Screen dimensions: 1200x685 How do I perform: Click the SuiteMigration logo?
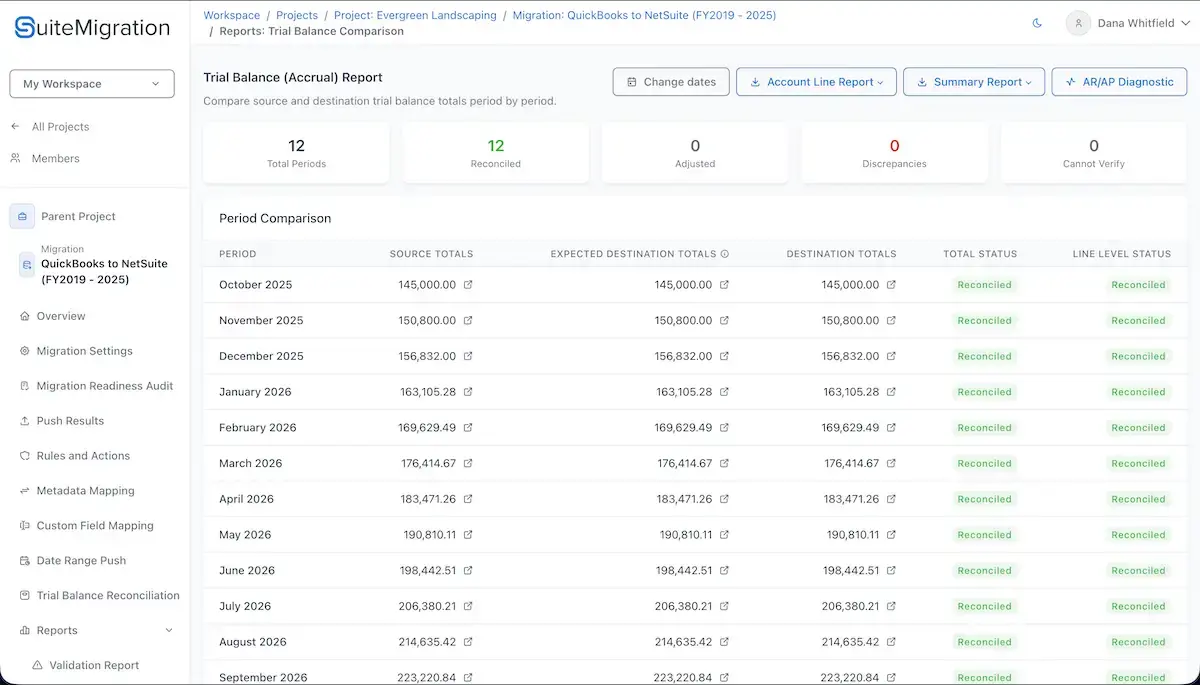92,28
